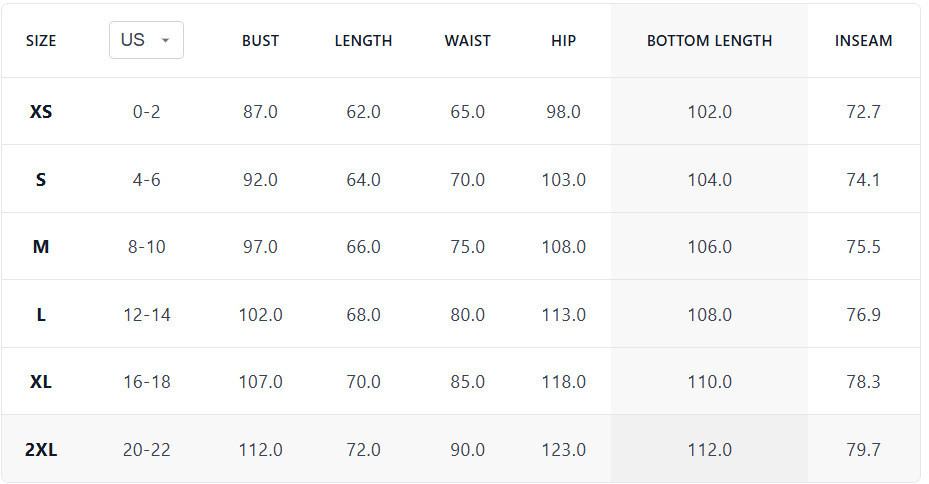This screenshot has height=484, width=929.
Task: Click the S hip value 103.0
Action: (x=564, y=180)
